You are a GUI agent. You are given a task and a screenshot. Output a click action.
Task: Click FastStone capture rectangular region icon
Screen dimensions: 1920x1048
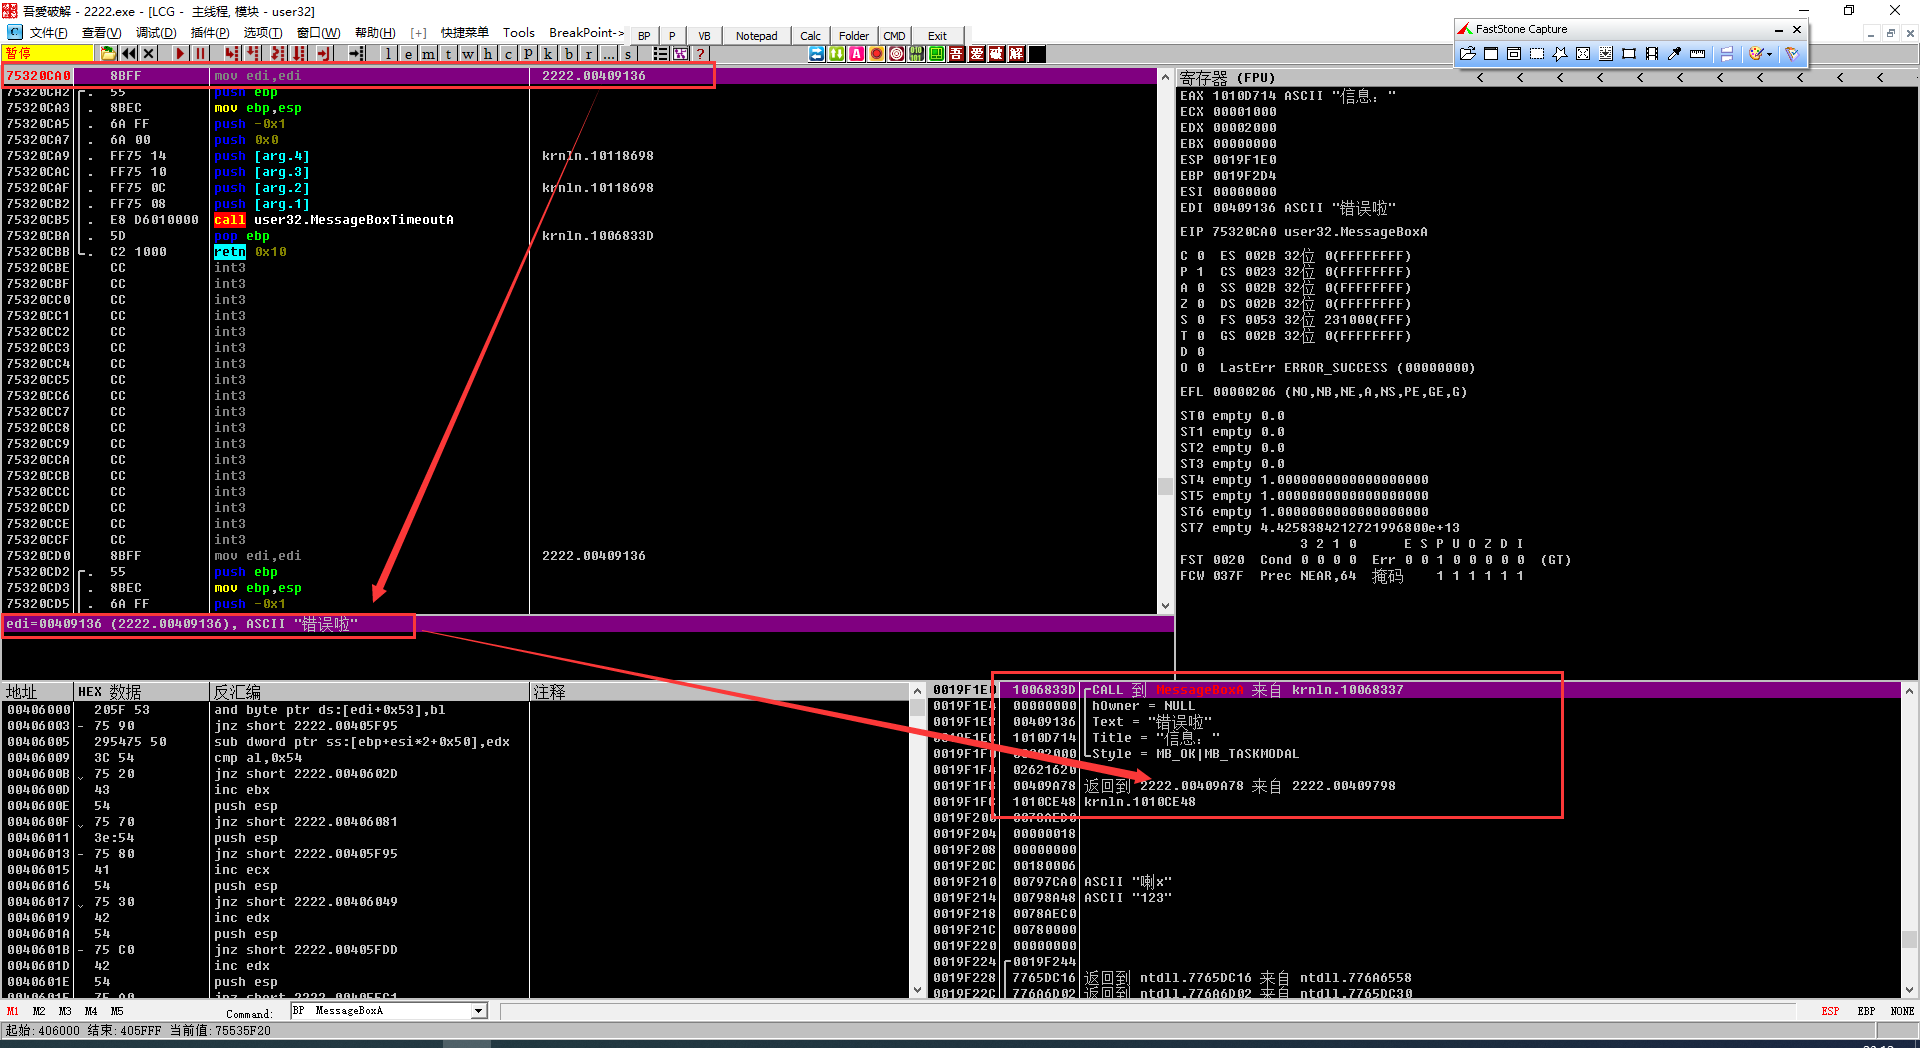tap(1537, 53)
